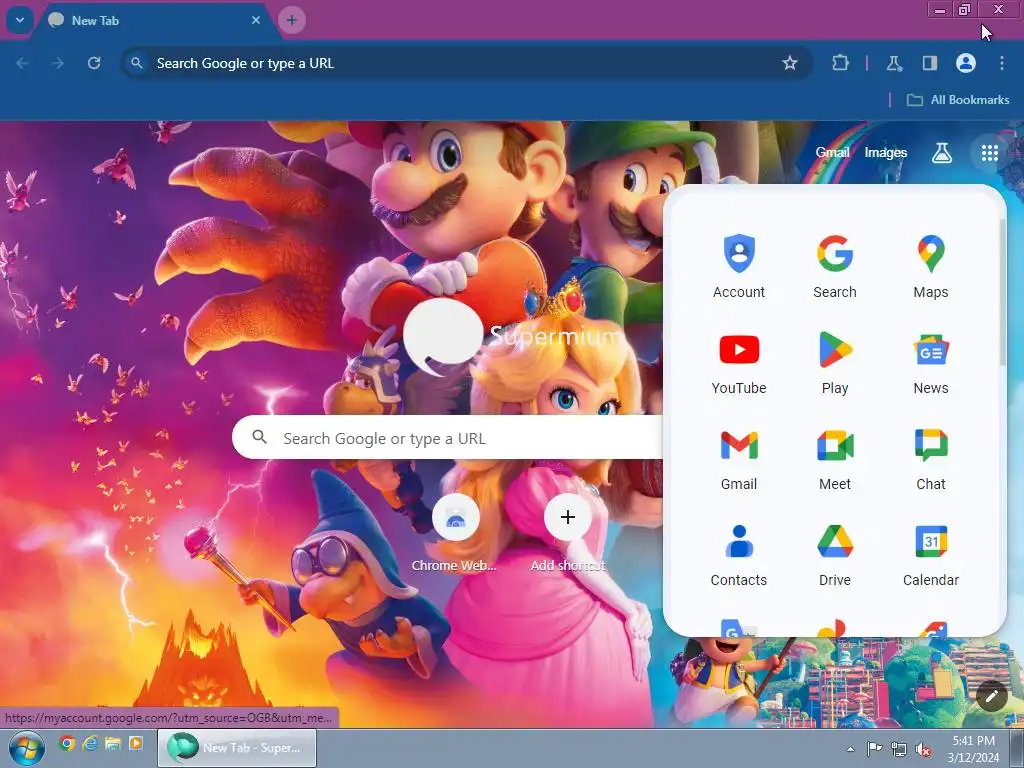This screenshot has width=1024, height=768.
Task: Launch Google Meet
Action: pyautogui.click(x=835, y=458)
